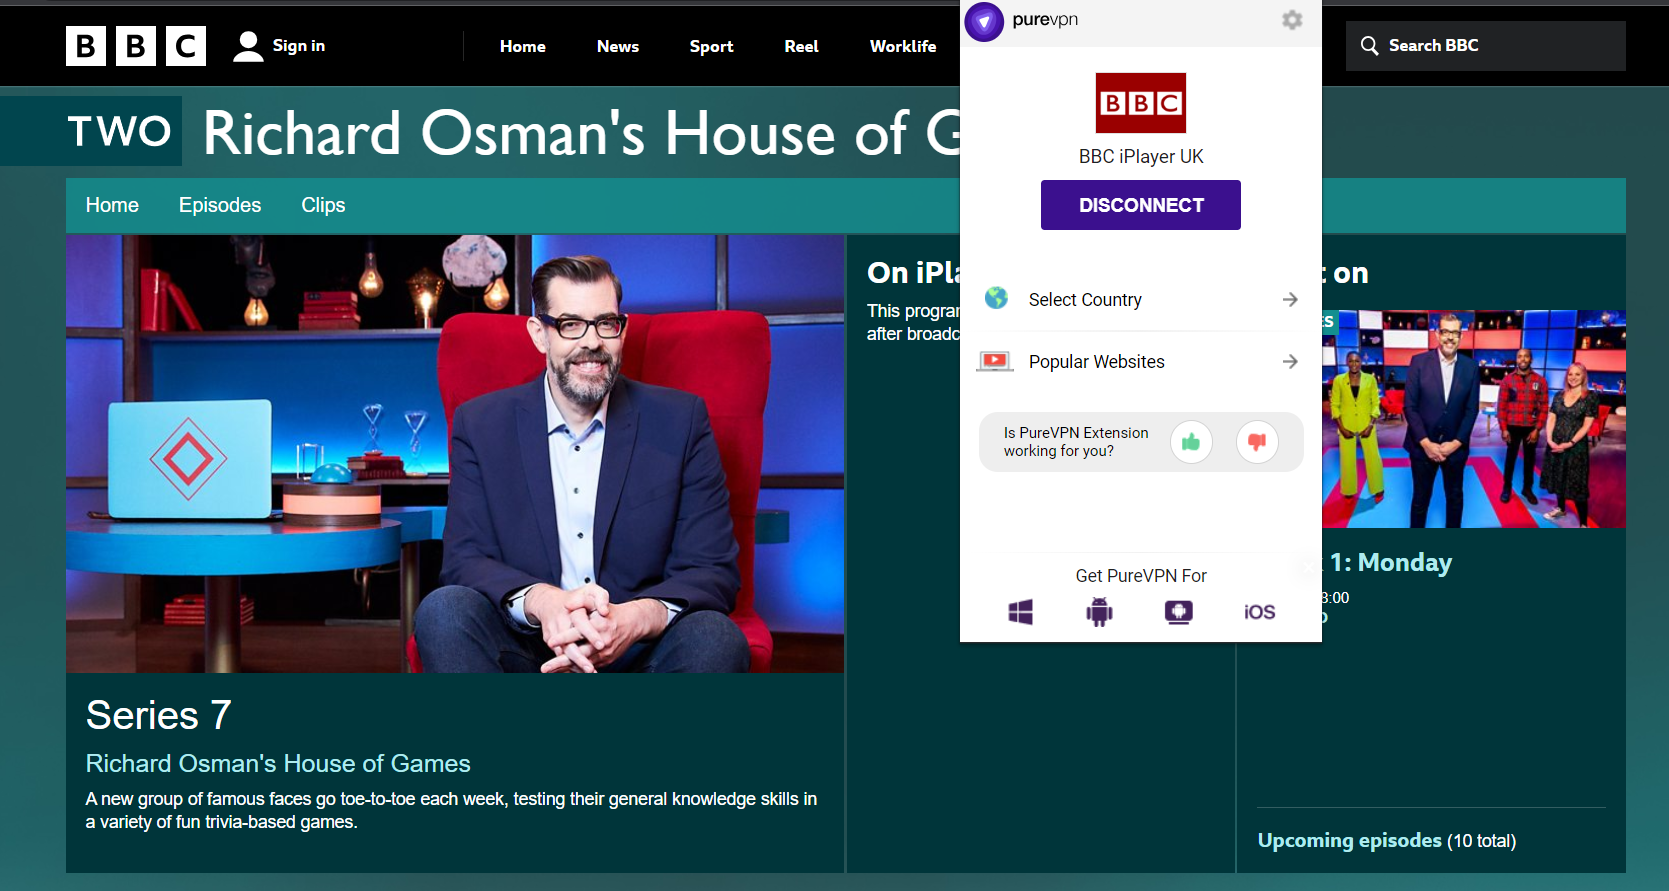Open Select Country list
Image resolution: width=1669 pixels, height=891 pixels.
point(1141,299)
